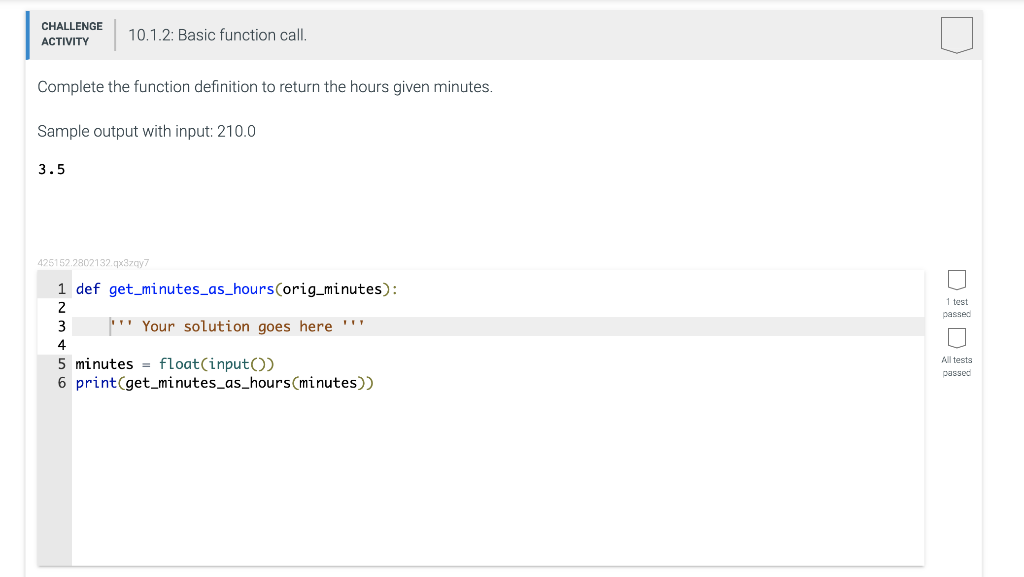Viewport: 1024px width, 577px height.
Task: Click the '1 test passed' label text
Action: coord(956,307)
